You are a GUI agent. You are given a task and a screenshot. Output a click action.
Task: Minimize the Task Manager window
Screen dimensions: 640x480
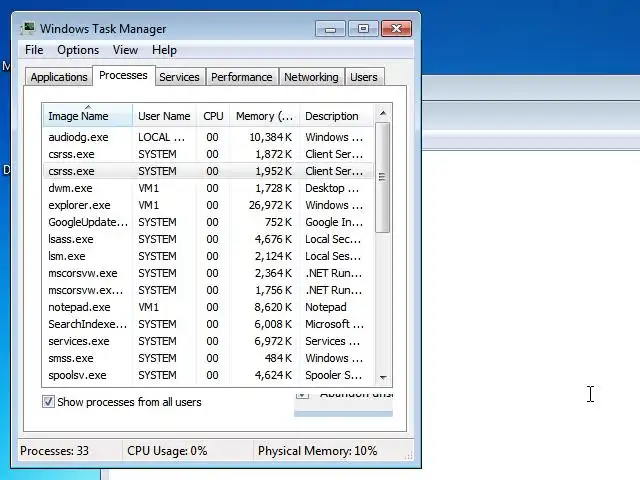coord(330,29)
